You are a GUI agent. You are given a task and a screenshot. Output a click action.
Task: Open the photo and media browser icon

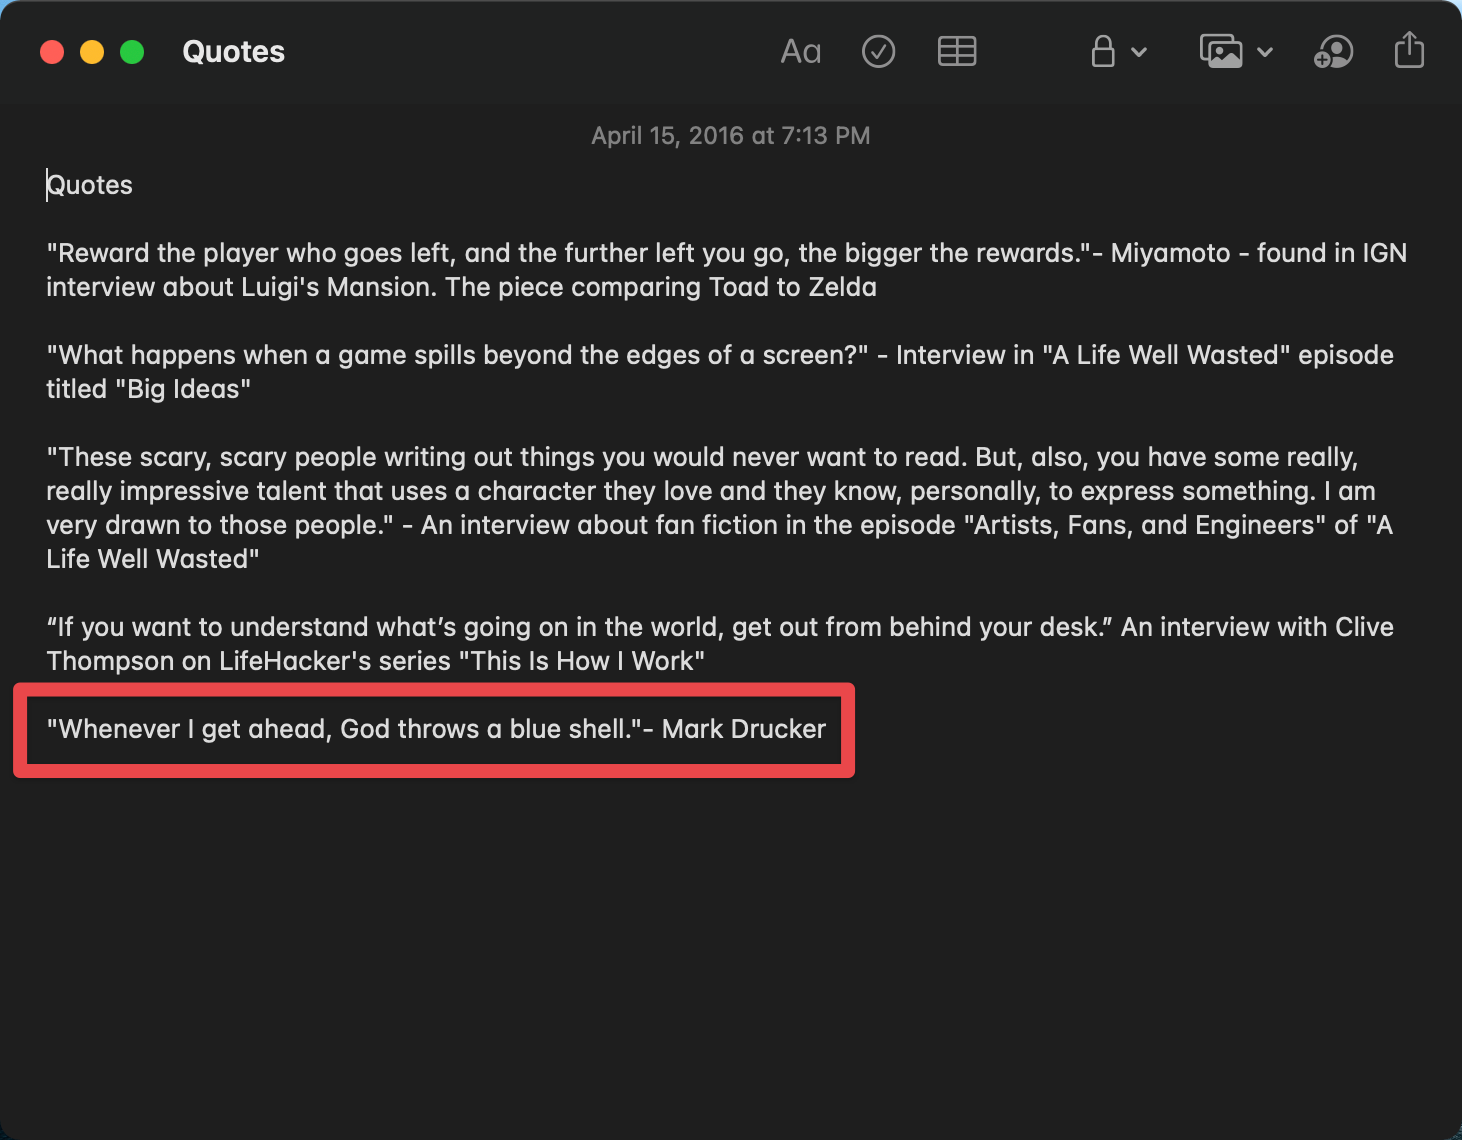[x=1221, y=52]
